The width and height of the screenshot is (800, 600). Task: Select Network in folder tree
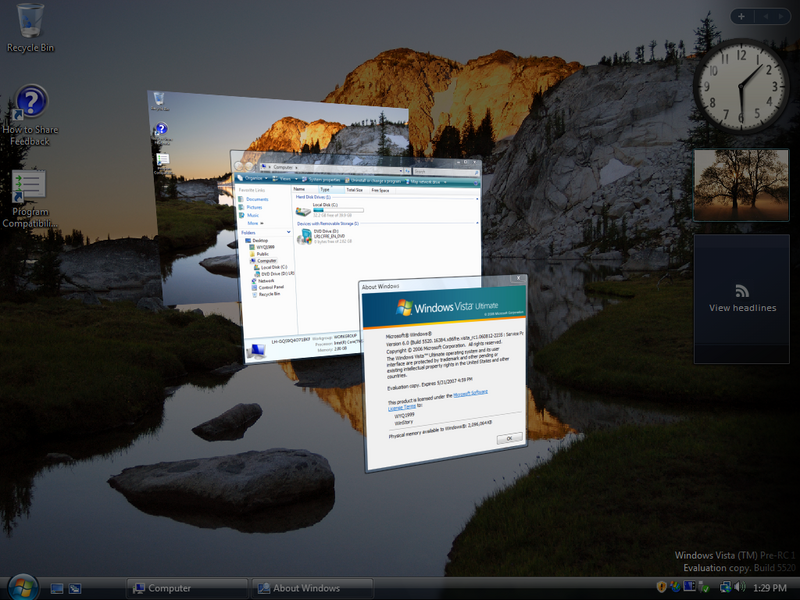[x=263, y=281]
